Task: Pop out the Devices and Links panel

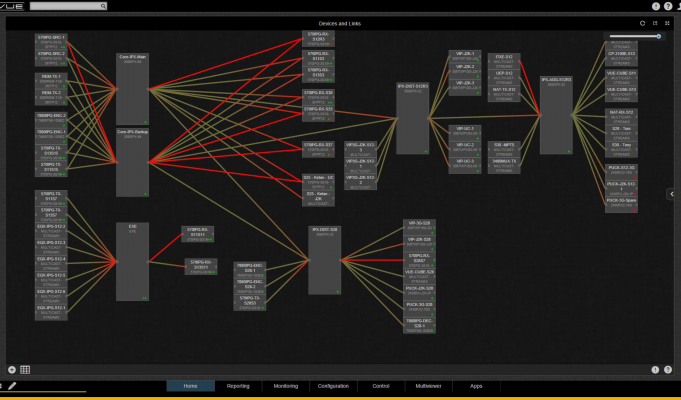Action: [655, 23]
